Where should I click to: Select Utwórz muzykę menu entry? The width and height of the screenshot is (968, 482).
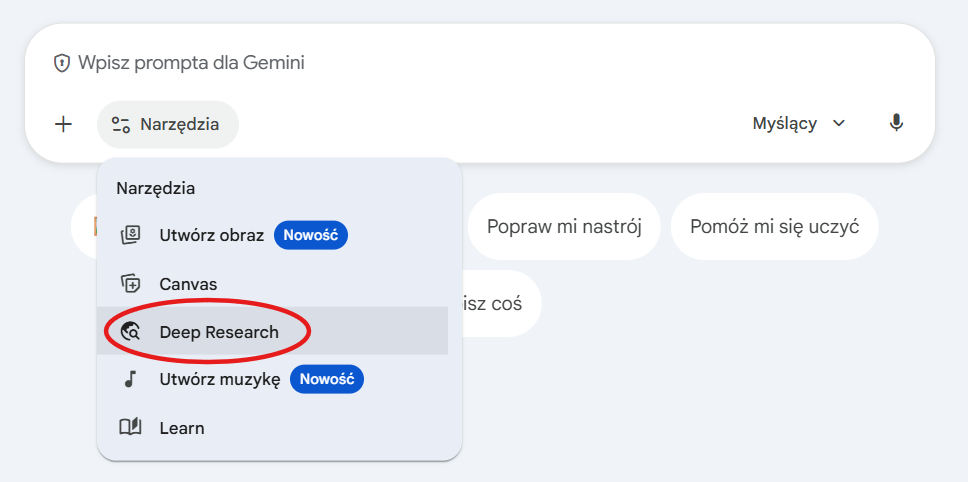(272, 379)
